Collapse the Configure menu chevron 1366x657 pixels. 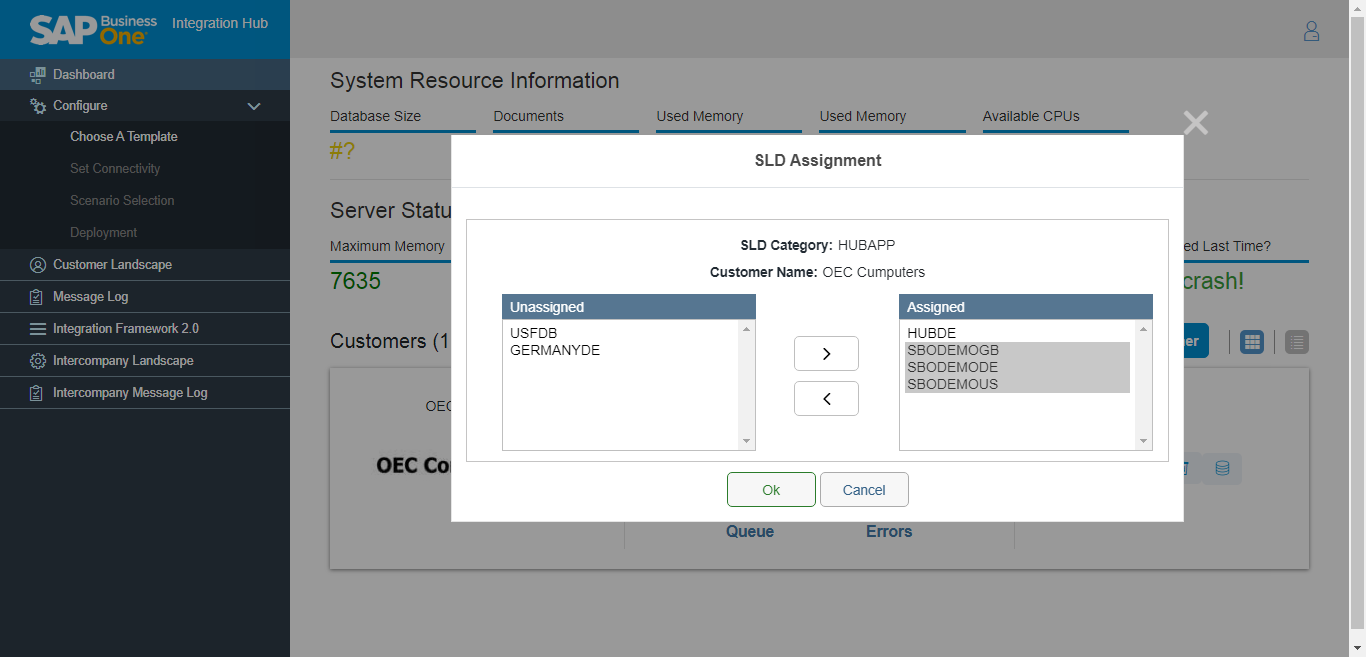coord(254,106)
